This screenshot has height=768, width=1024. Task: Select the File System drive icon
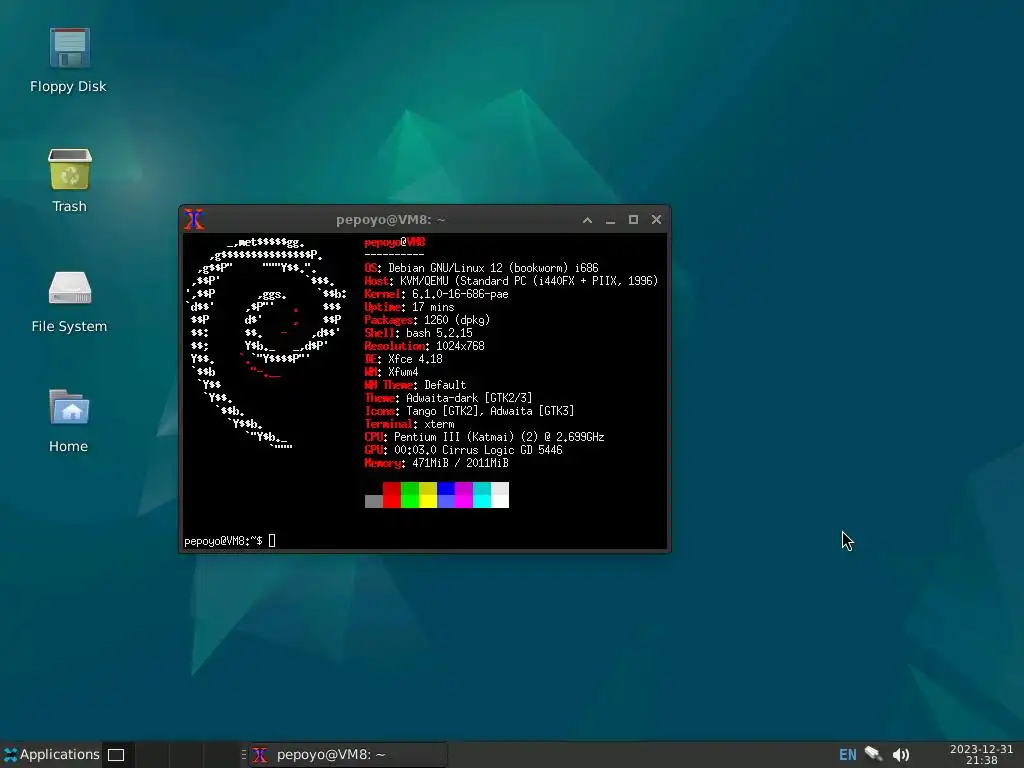click(x=69, y=301)
